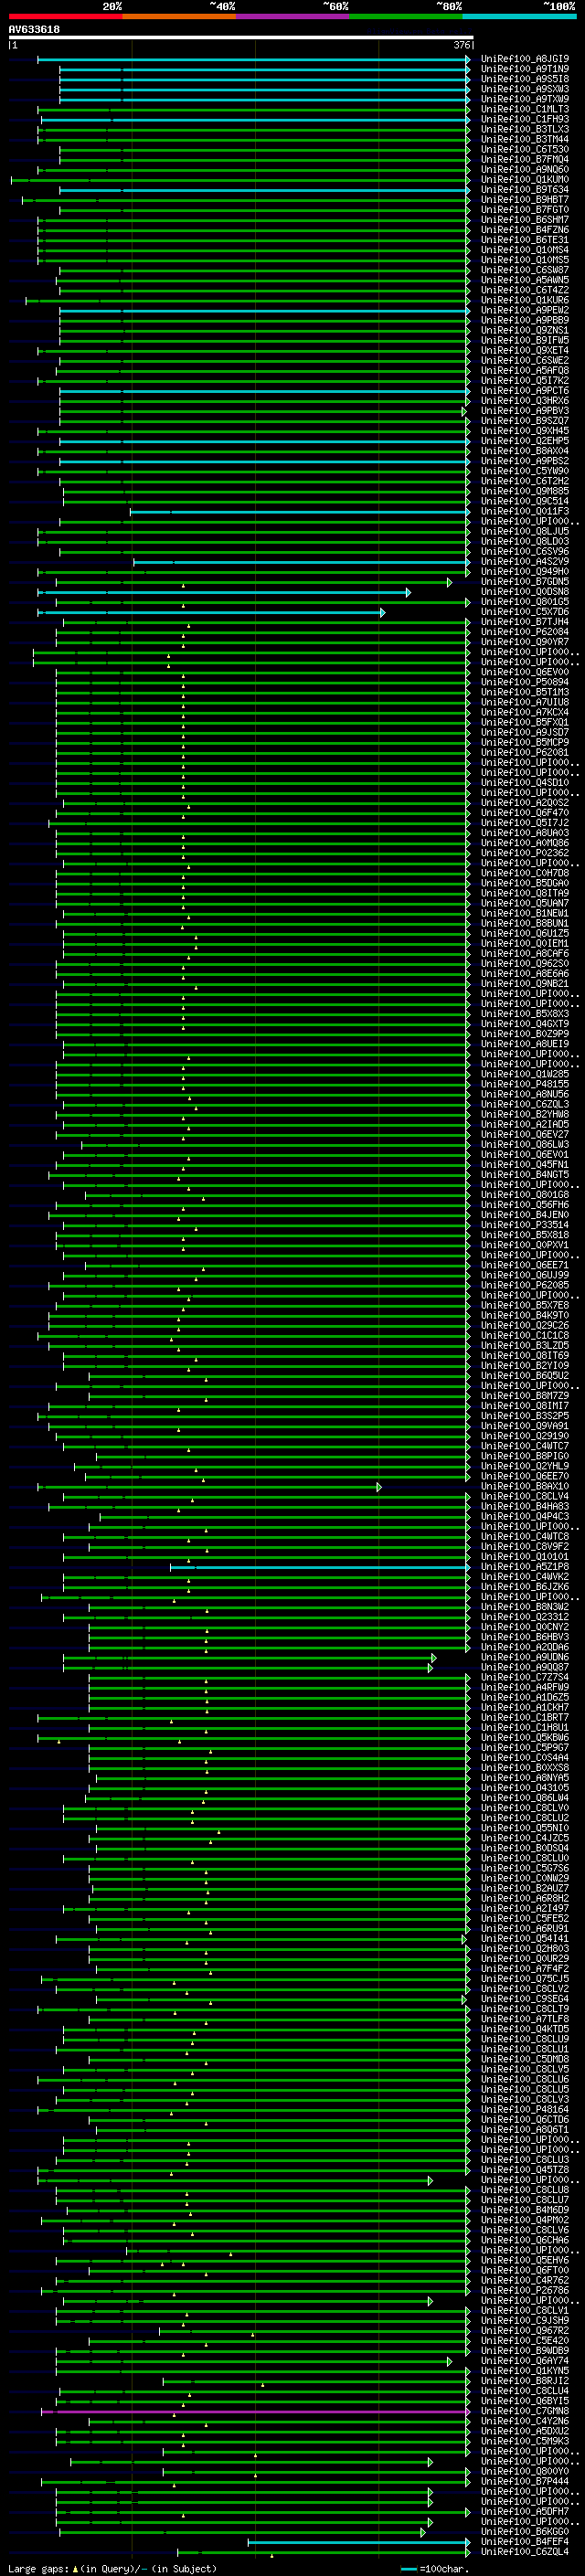Click the red 20% identity color bar
The image size is (585, 2576).
pos(65,16)
